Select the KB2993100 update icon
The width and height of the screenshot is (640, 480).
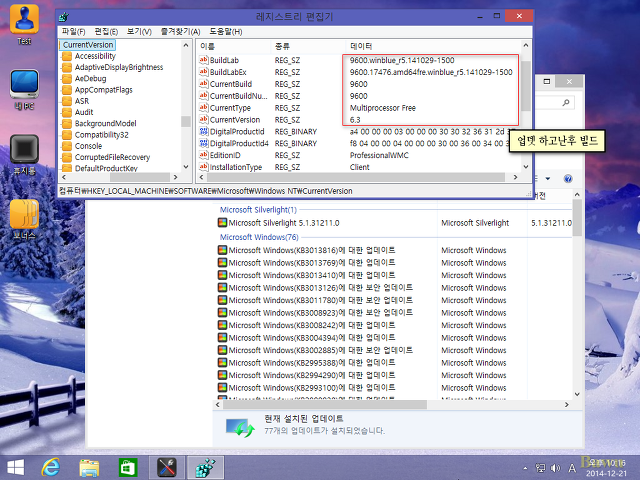(222, 387)
